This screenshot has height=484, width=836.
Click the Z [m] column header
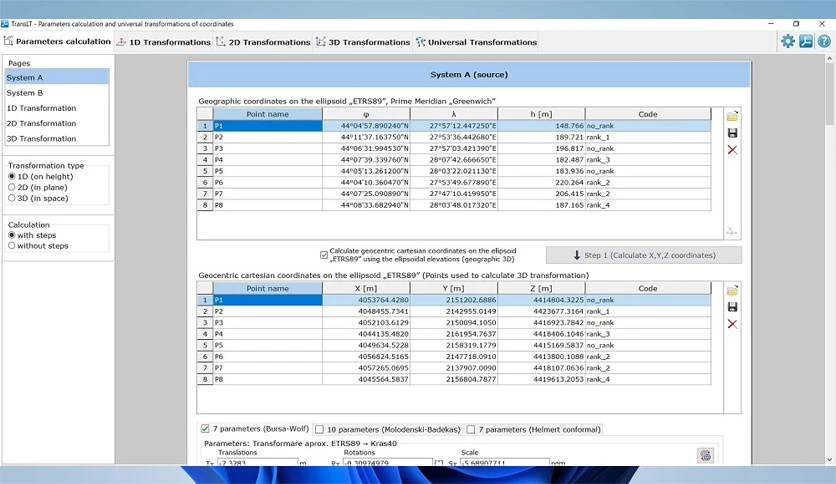(x=541, y=288)
